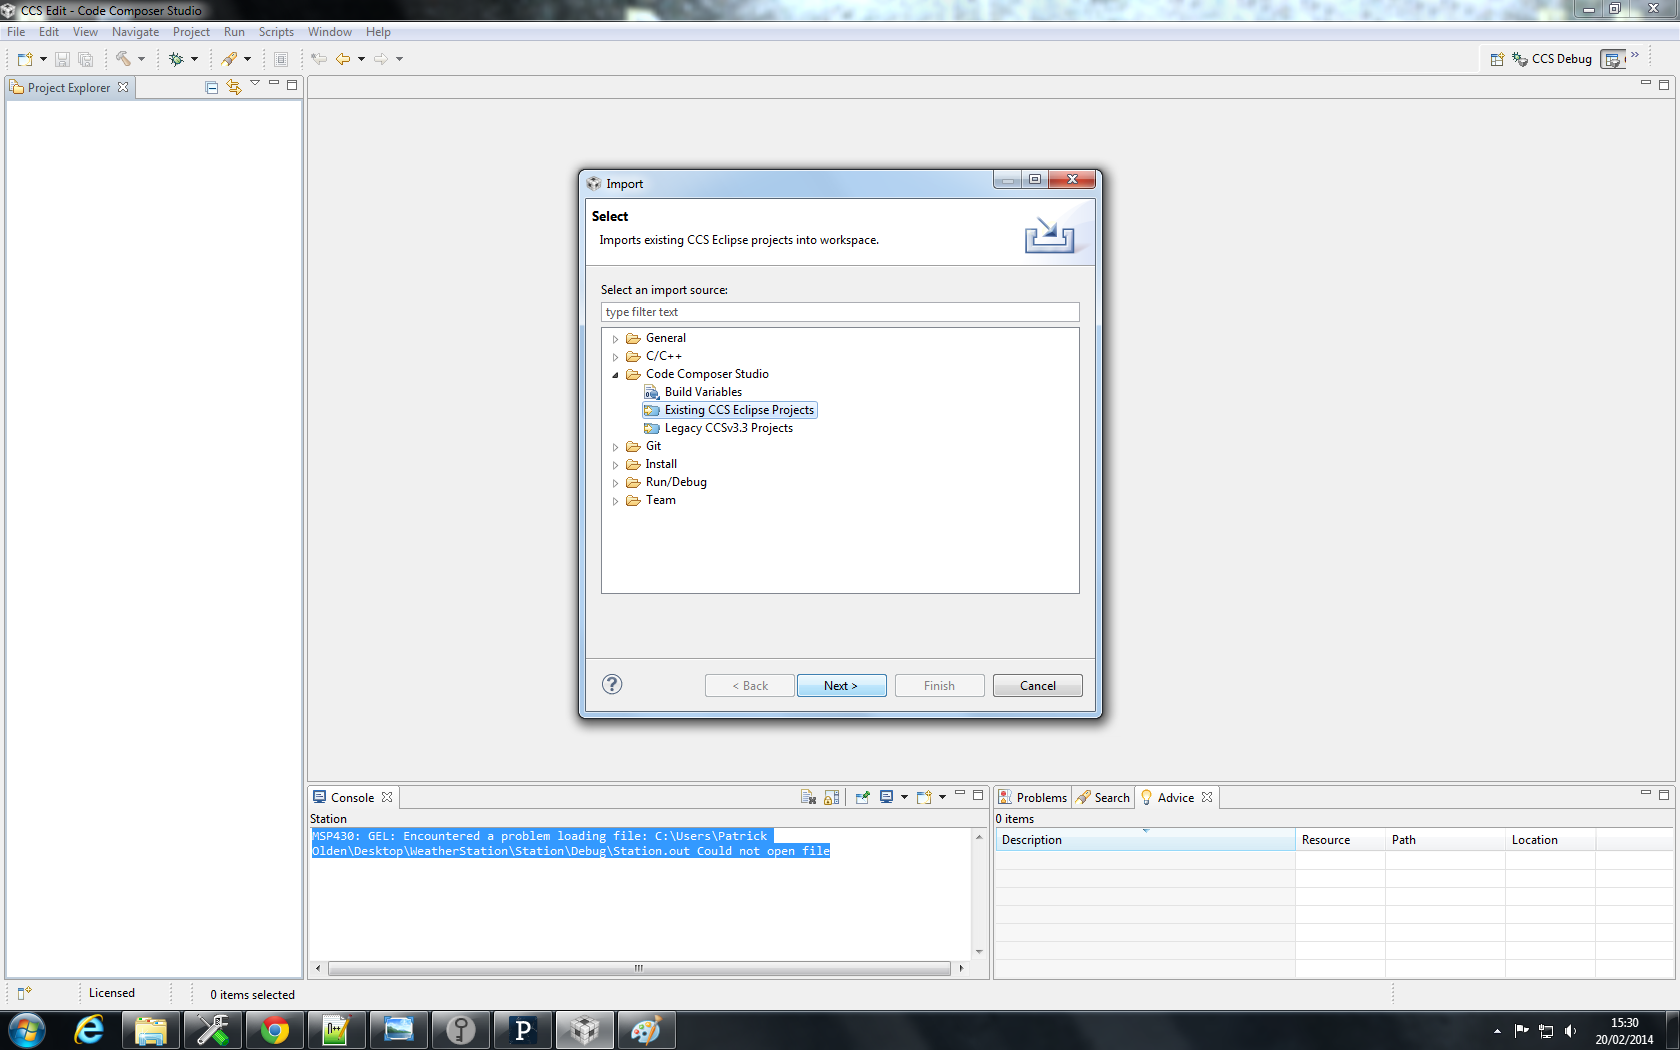Click the import source filter text field
This screenshot has height=1050, width=1680.
coord(840,312)
